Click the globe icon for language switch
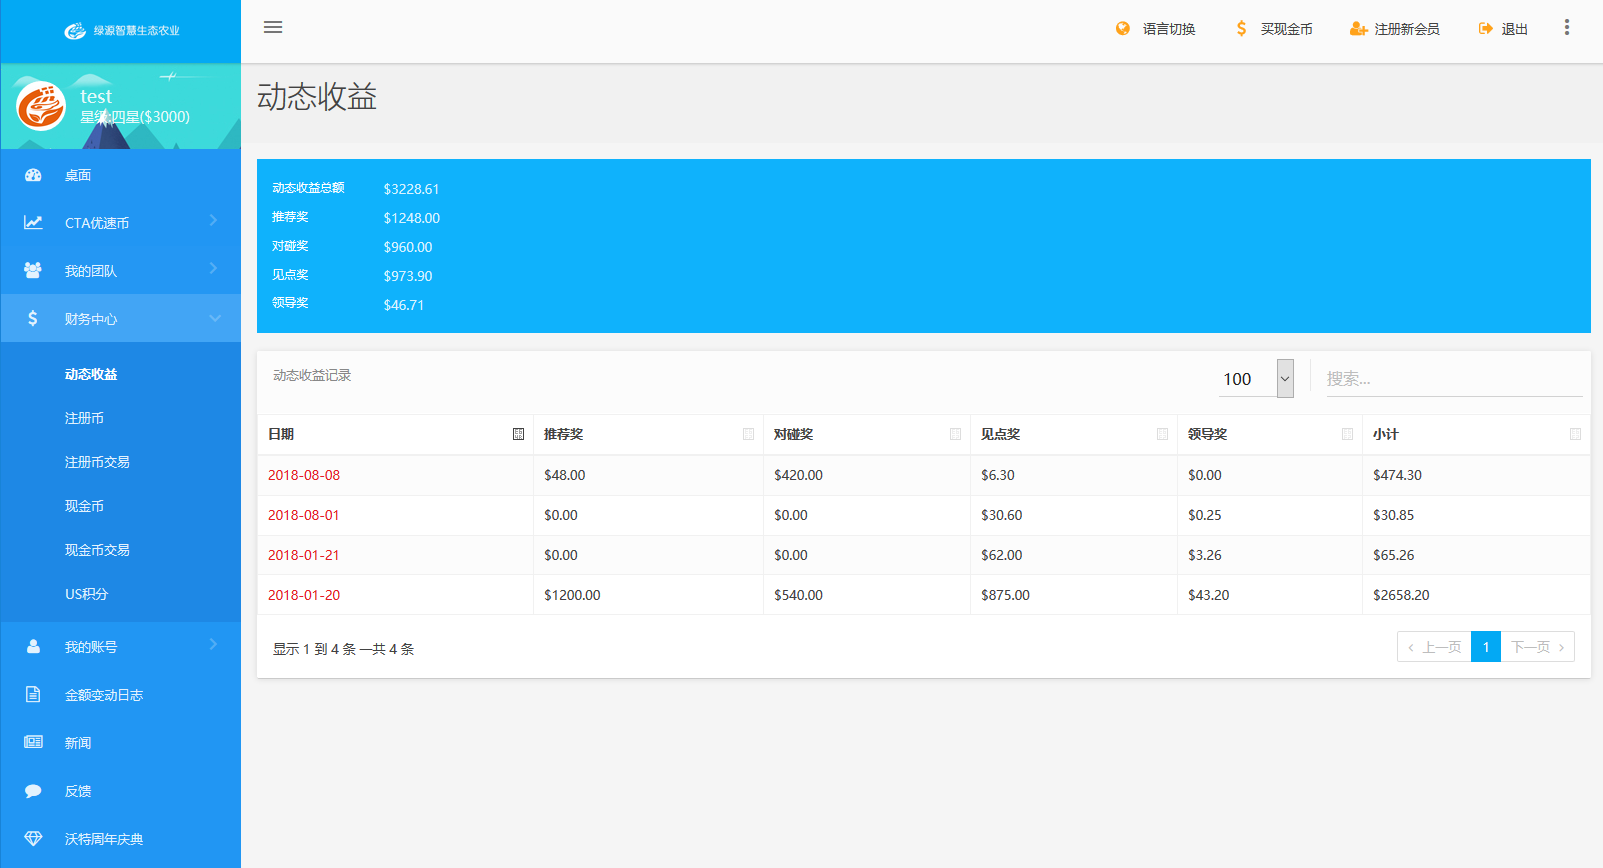The height and width of the screenshot is (868, 1603). tap(1123, 29)
